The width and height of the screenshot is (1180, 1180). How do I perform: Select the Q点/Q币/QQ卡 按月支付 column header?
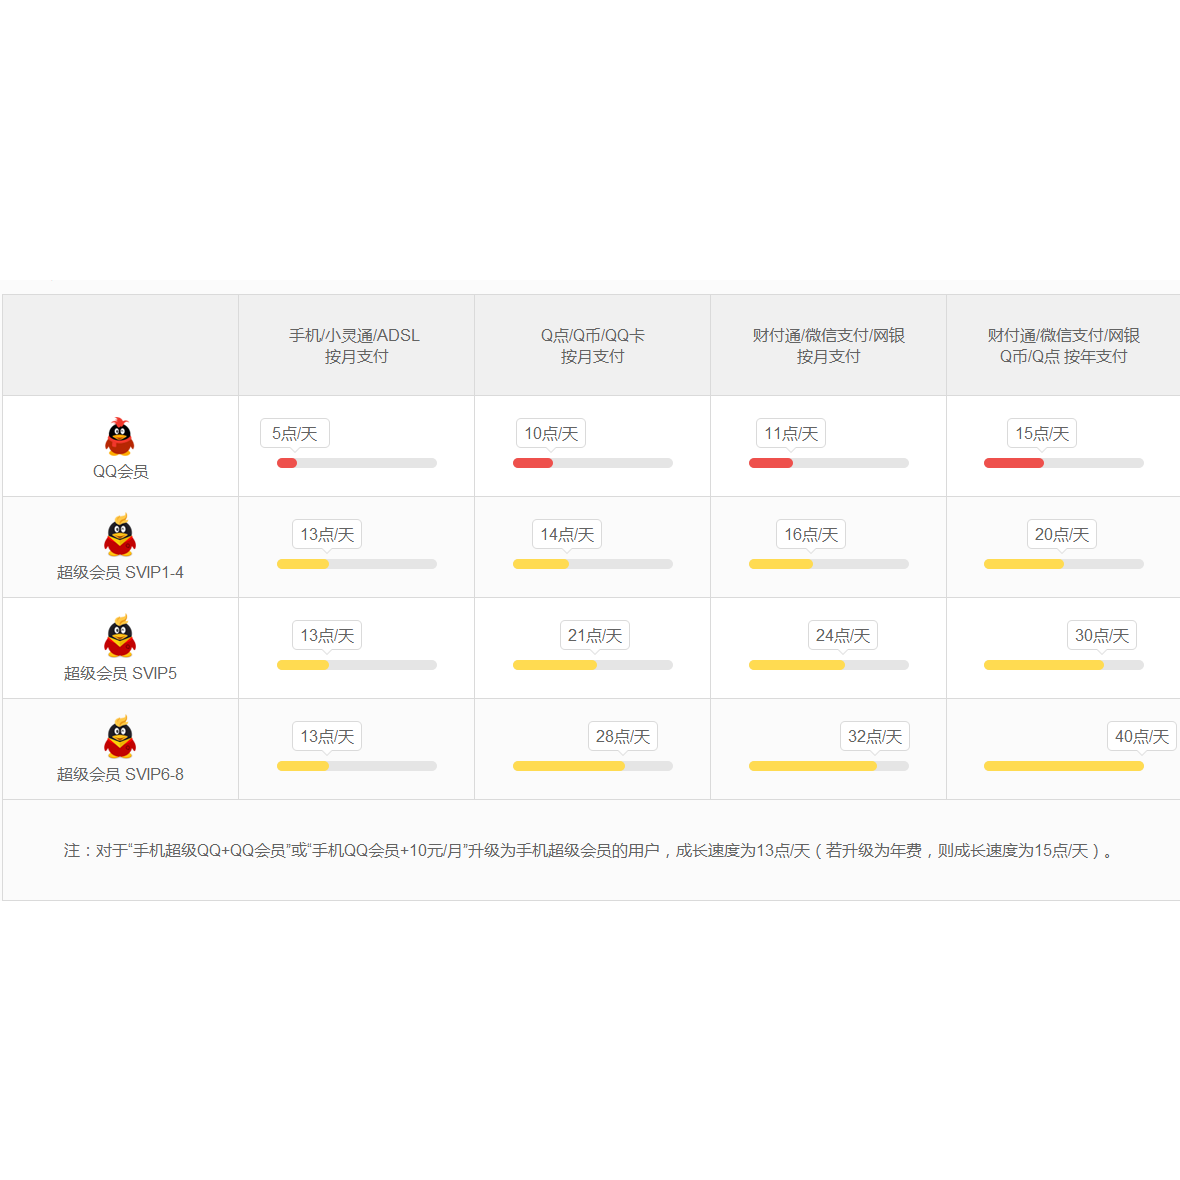tap(592, 346)
